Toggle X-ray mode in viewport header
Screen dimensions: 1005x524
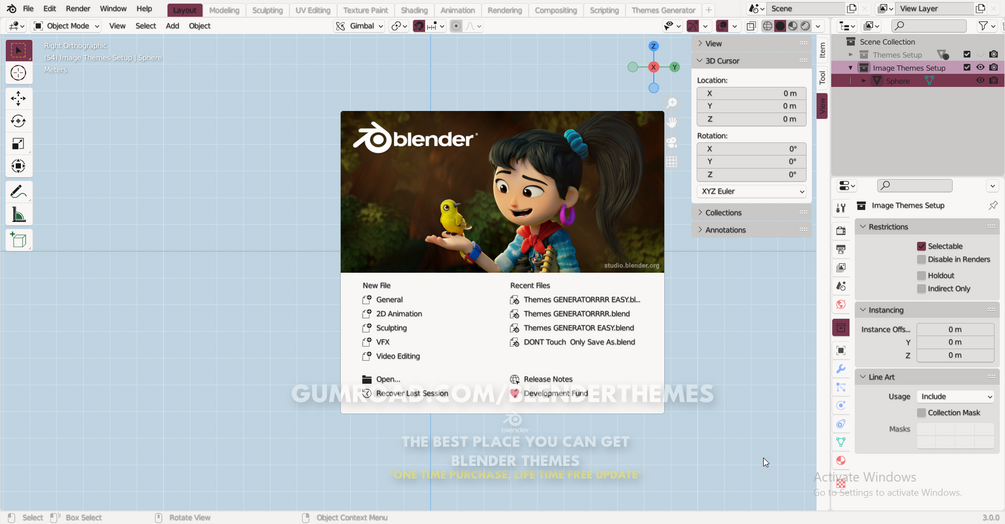(x=751, y=26)
